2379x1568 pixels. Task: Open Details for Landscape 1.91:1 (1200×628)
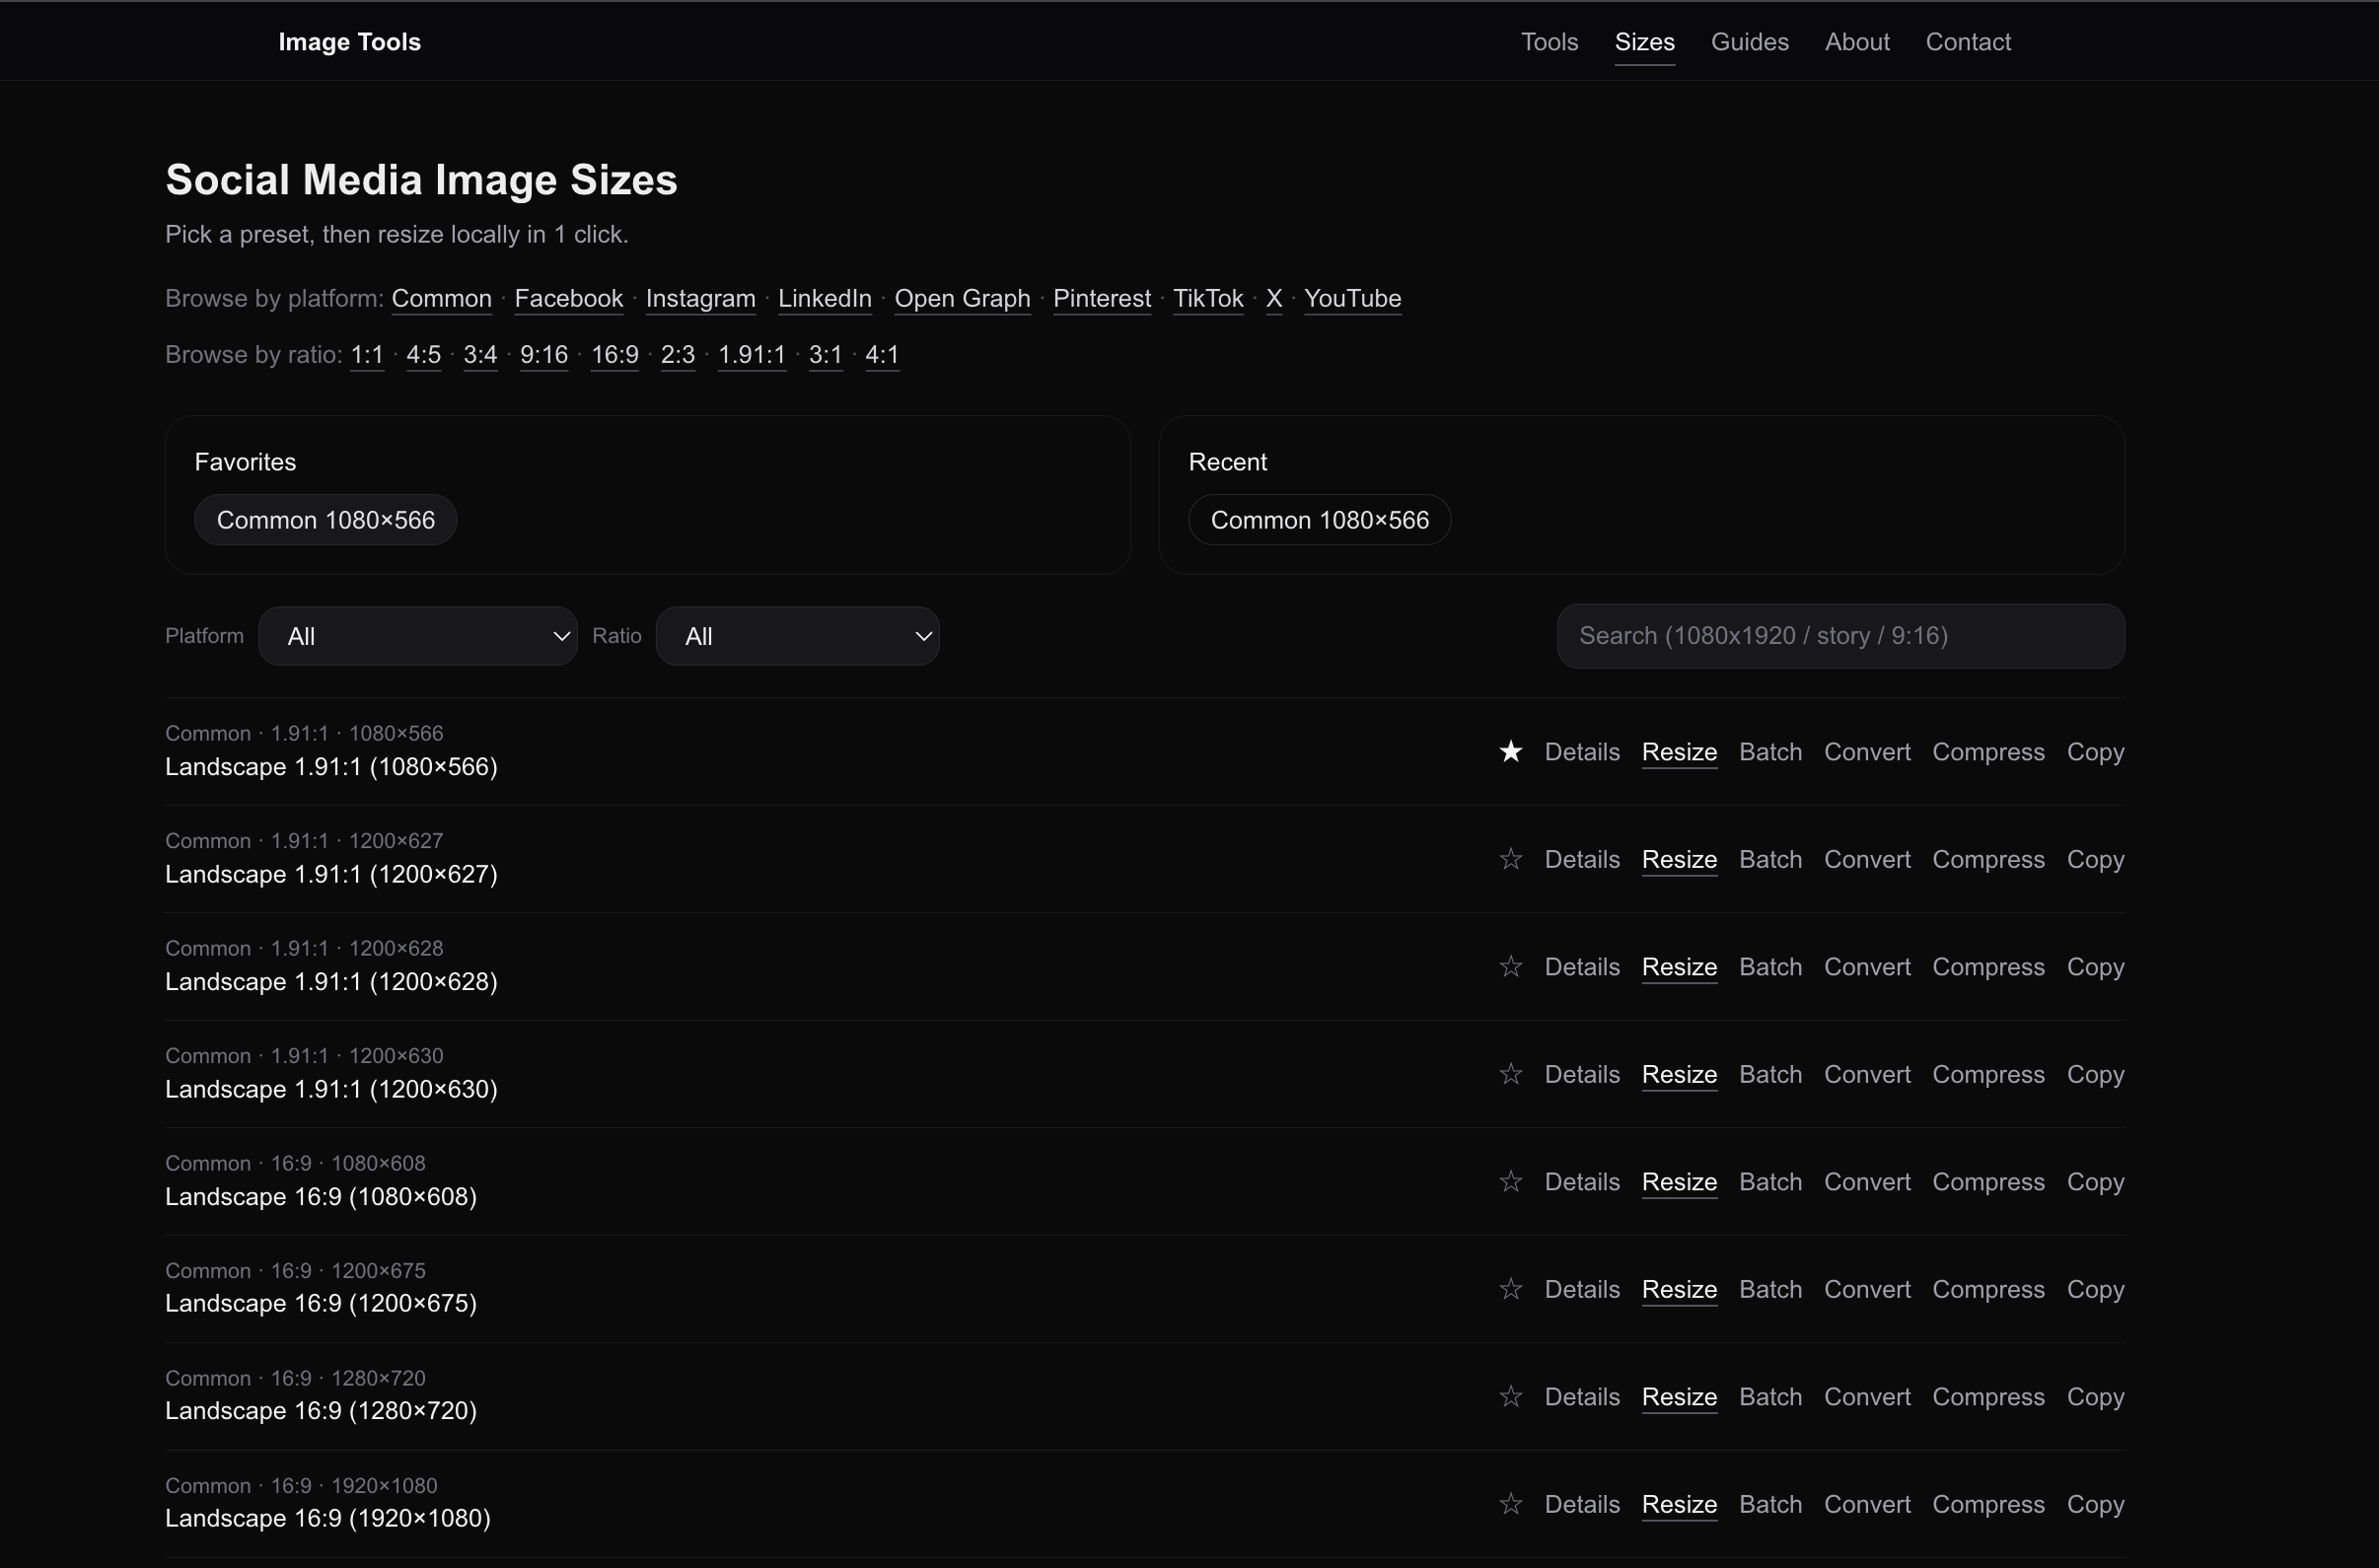coord(1582,967)
